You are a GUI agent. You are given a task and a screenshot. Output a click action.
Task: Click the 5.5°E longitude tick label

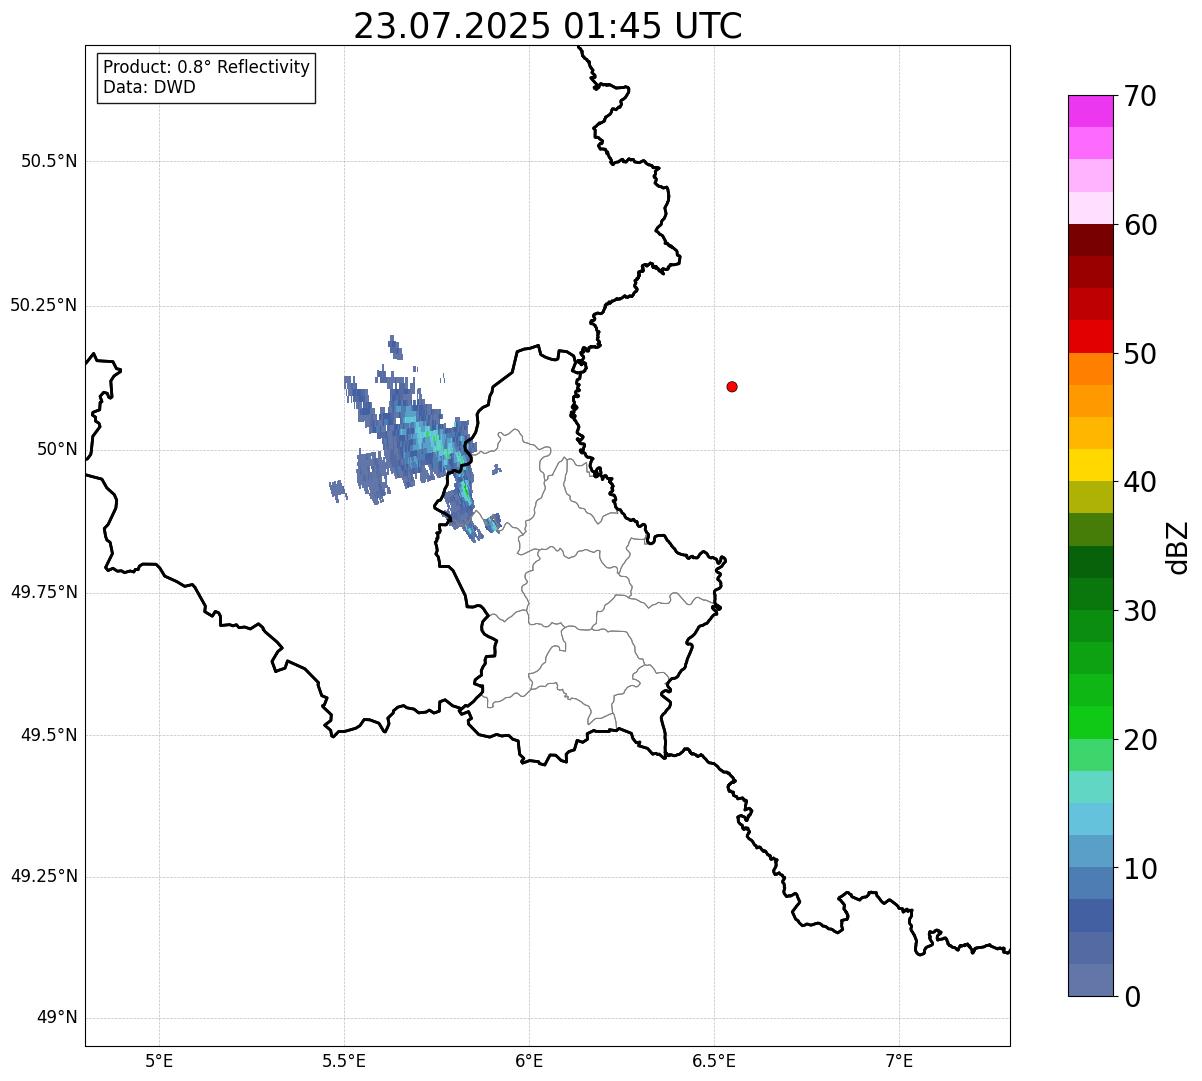pyautogui.click(x=344, y=1060)
